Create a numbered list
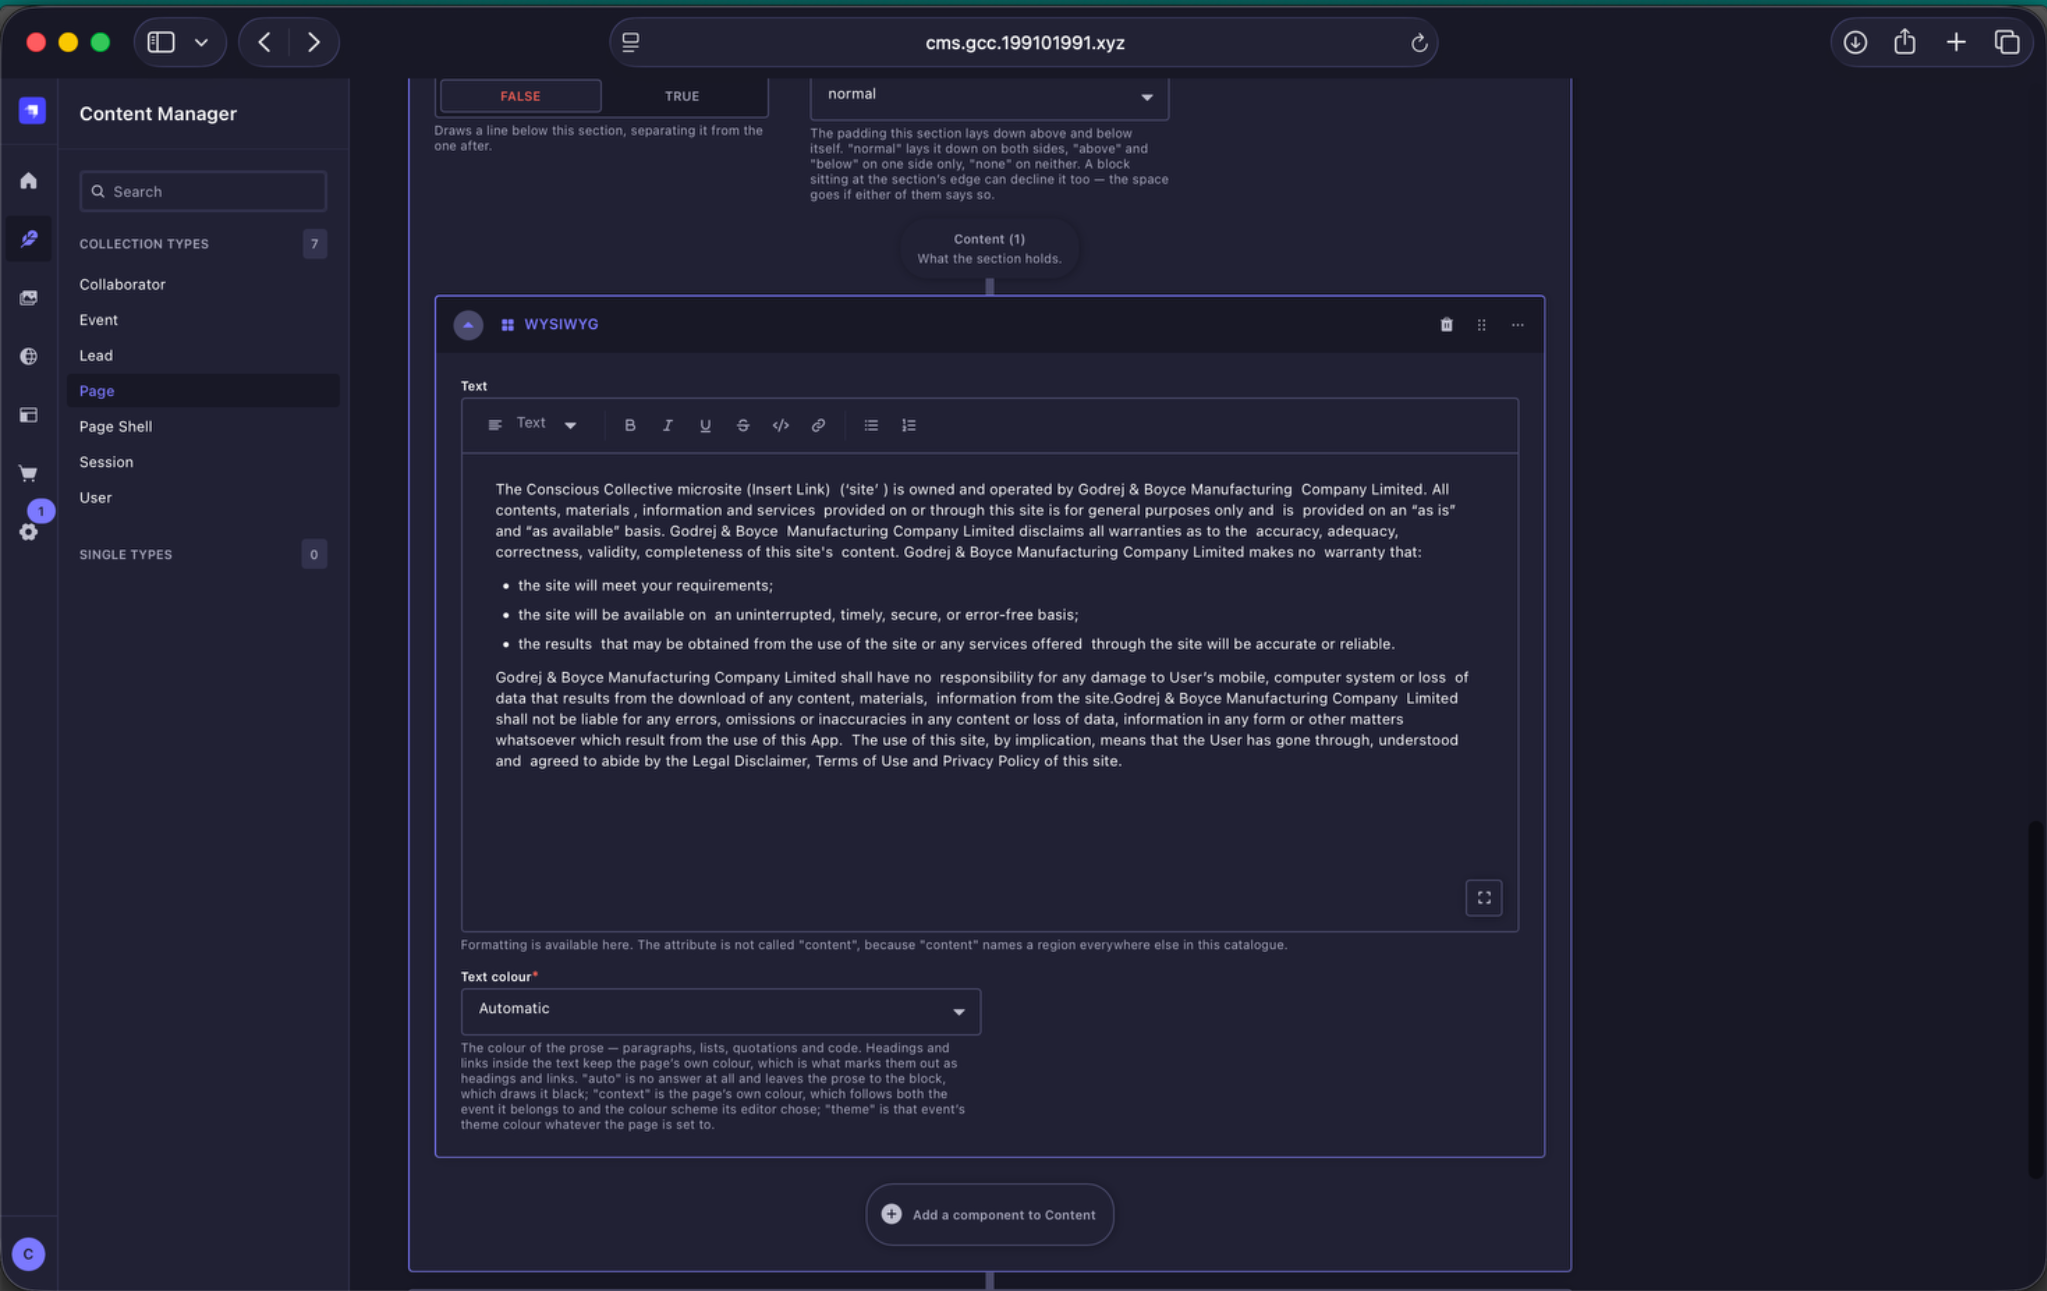Screen dimensions: 2047x1291 pyautogui.click(x=908, y=425)
